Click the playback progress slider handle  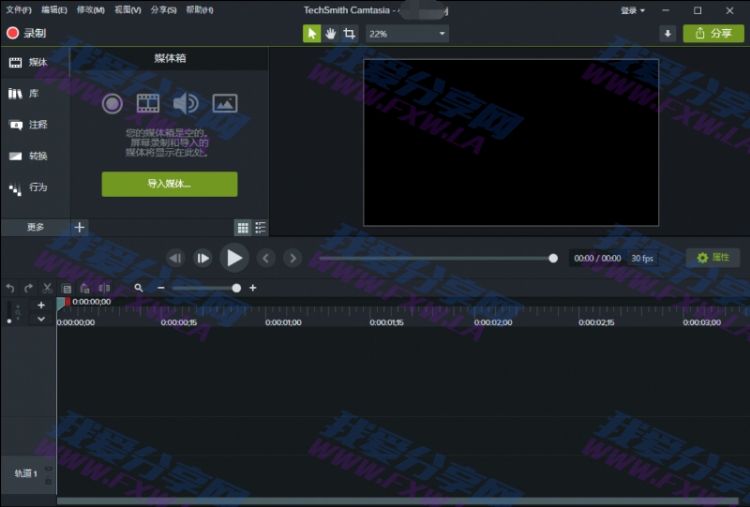pyautogui.click(x=553, y=258)
